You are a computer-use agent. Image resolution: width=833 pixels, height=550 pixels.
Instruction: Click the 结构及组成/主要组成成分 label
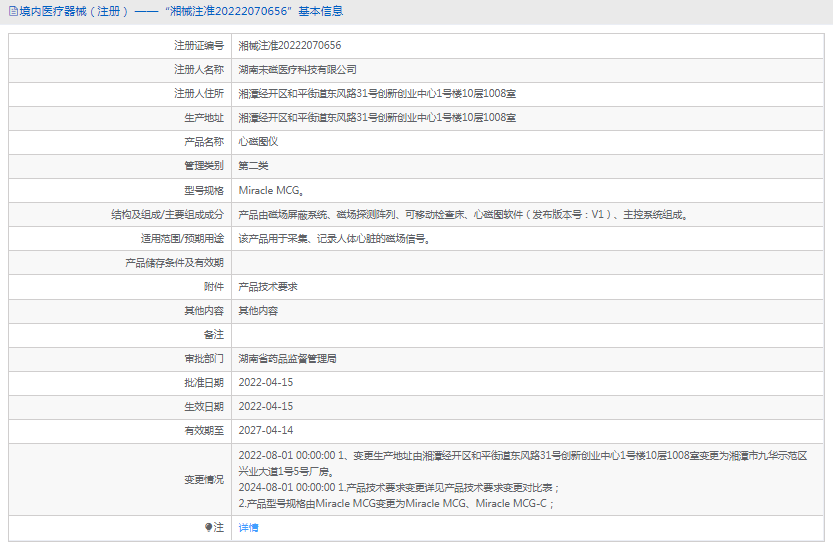167,215
